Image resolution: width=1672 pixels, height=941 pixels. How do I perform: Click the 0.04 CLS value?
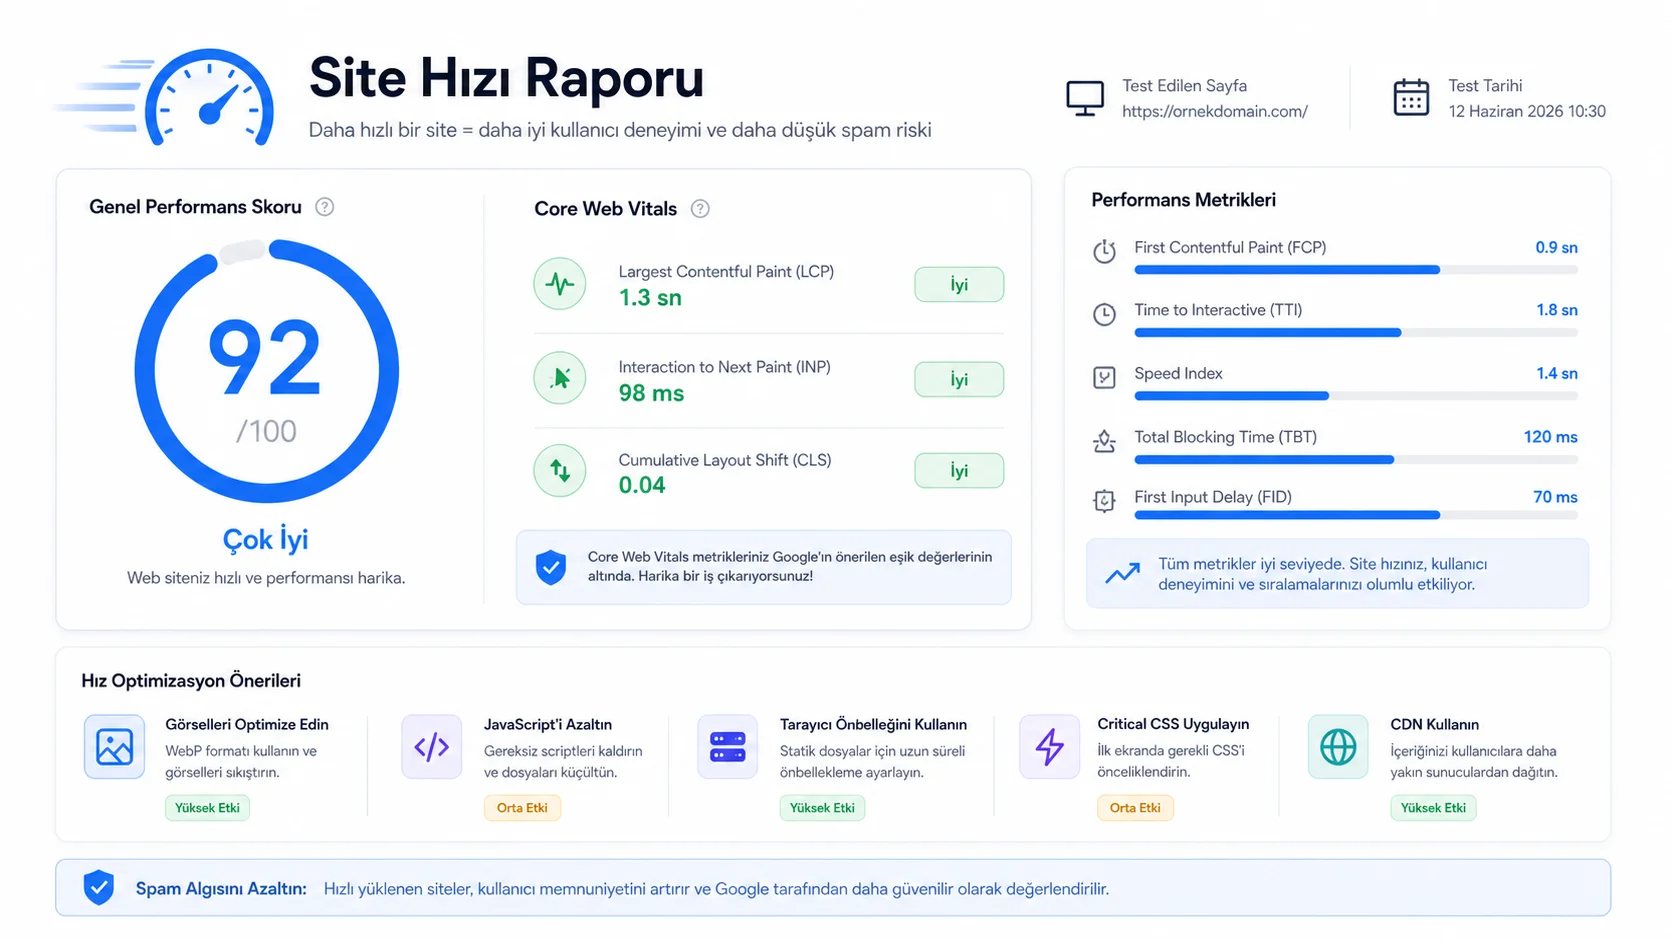click(x=642, y=485)
